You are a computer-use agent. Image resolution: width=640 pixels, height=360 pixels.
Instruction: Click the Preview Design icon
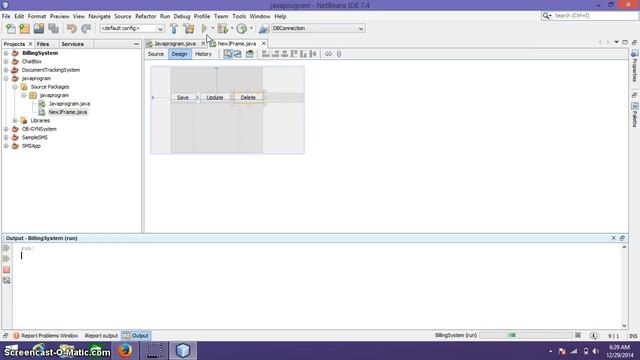pos(249,54)
